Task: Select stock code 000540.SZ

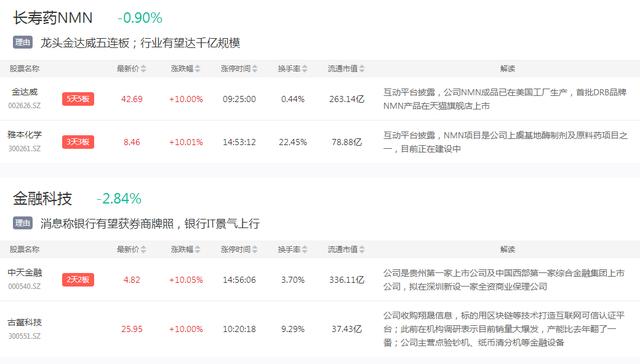Action: (24, 286)
